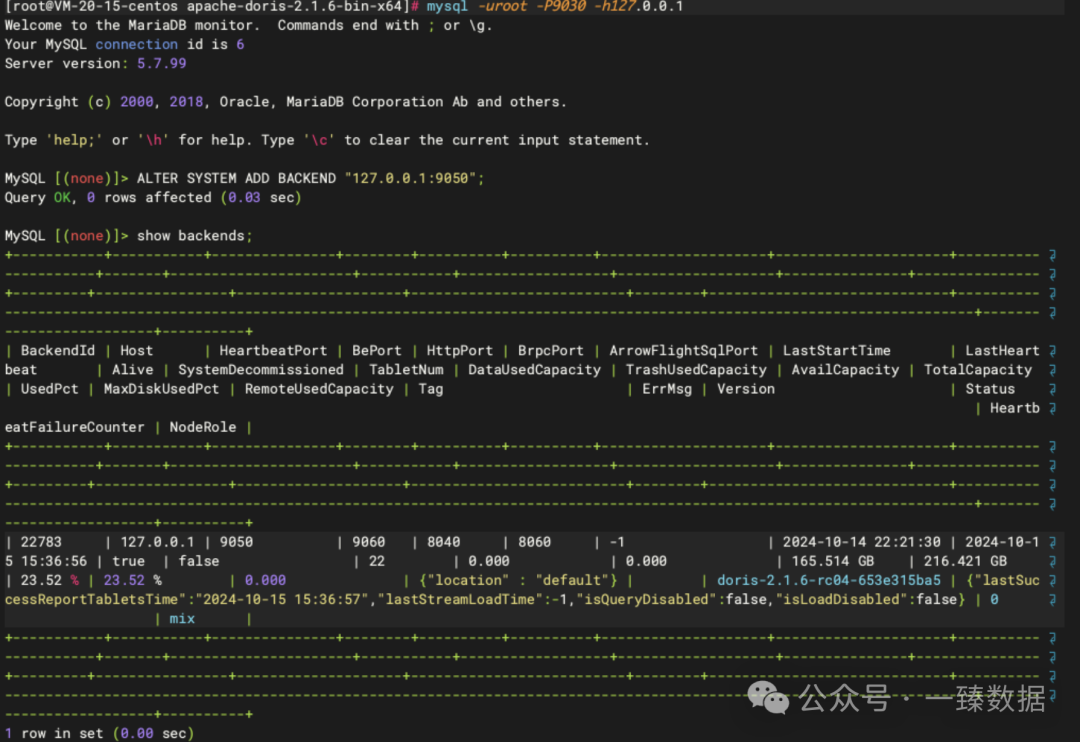Click the NodeRole column header
1080x742 pixels.
click(x=202, y=427)
